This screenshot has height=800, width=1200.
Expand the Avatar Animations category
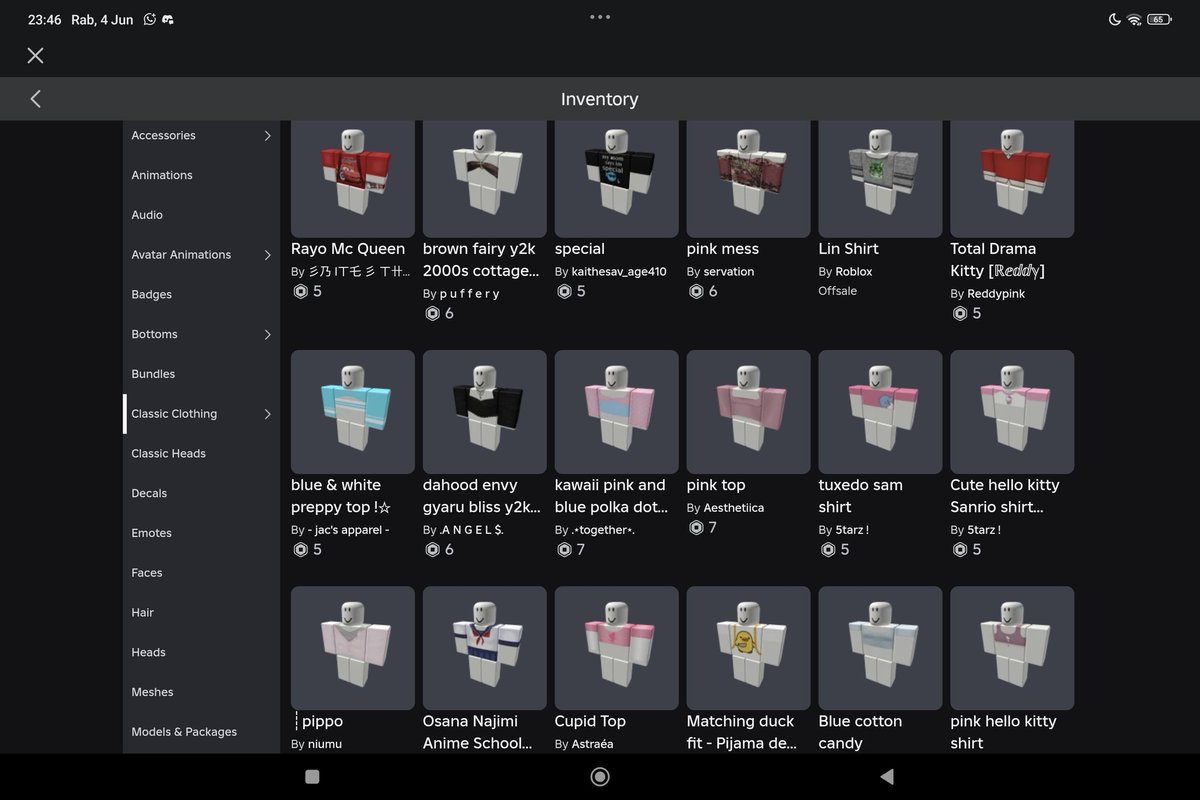point(200,254)
